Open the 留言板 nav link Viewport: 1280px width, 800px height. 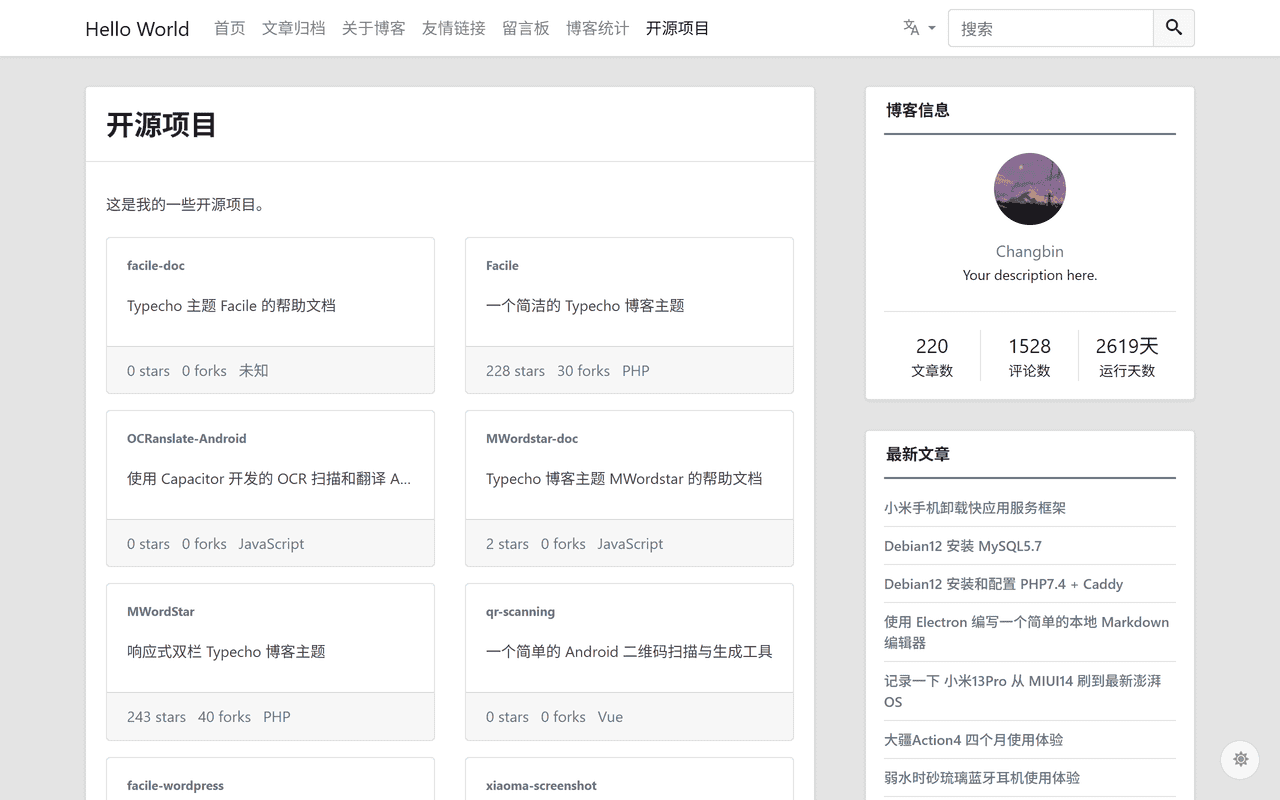pos(525,28)
